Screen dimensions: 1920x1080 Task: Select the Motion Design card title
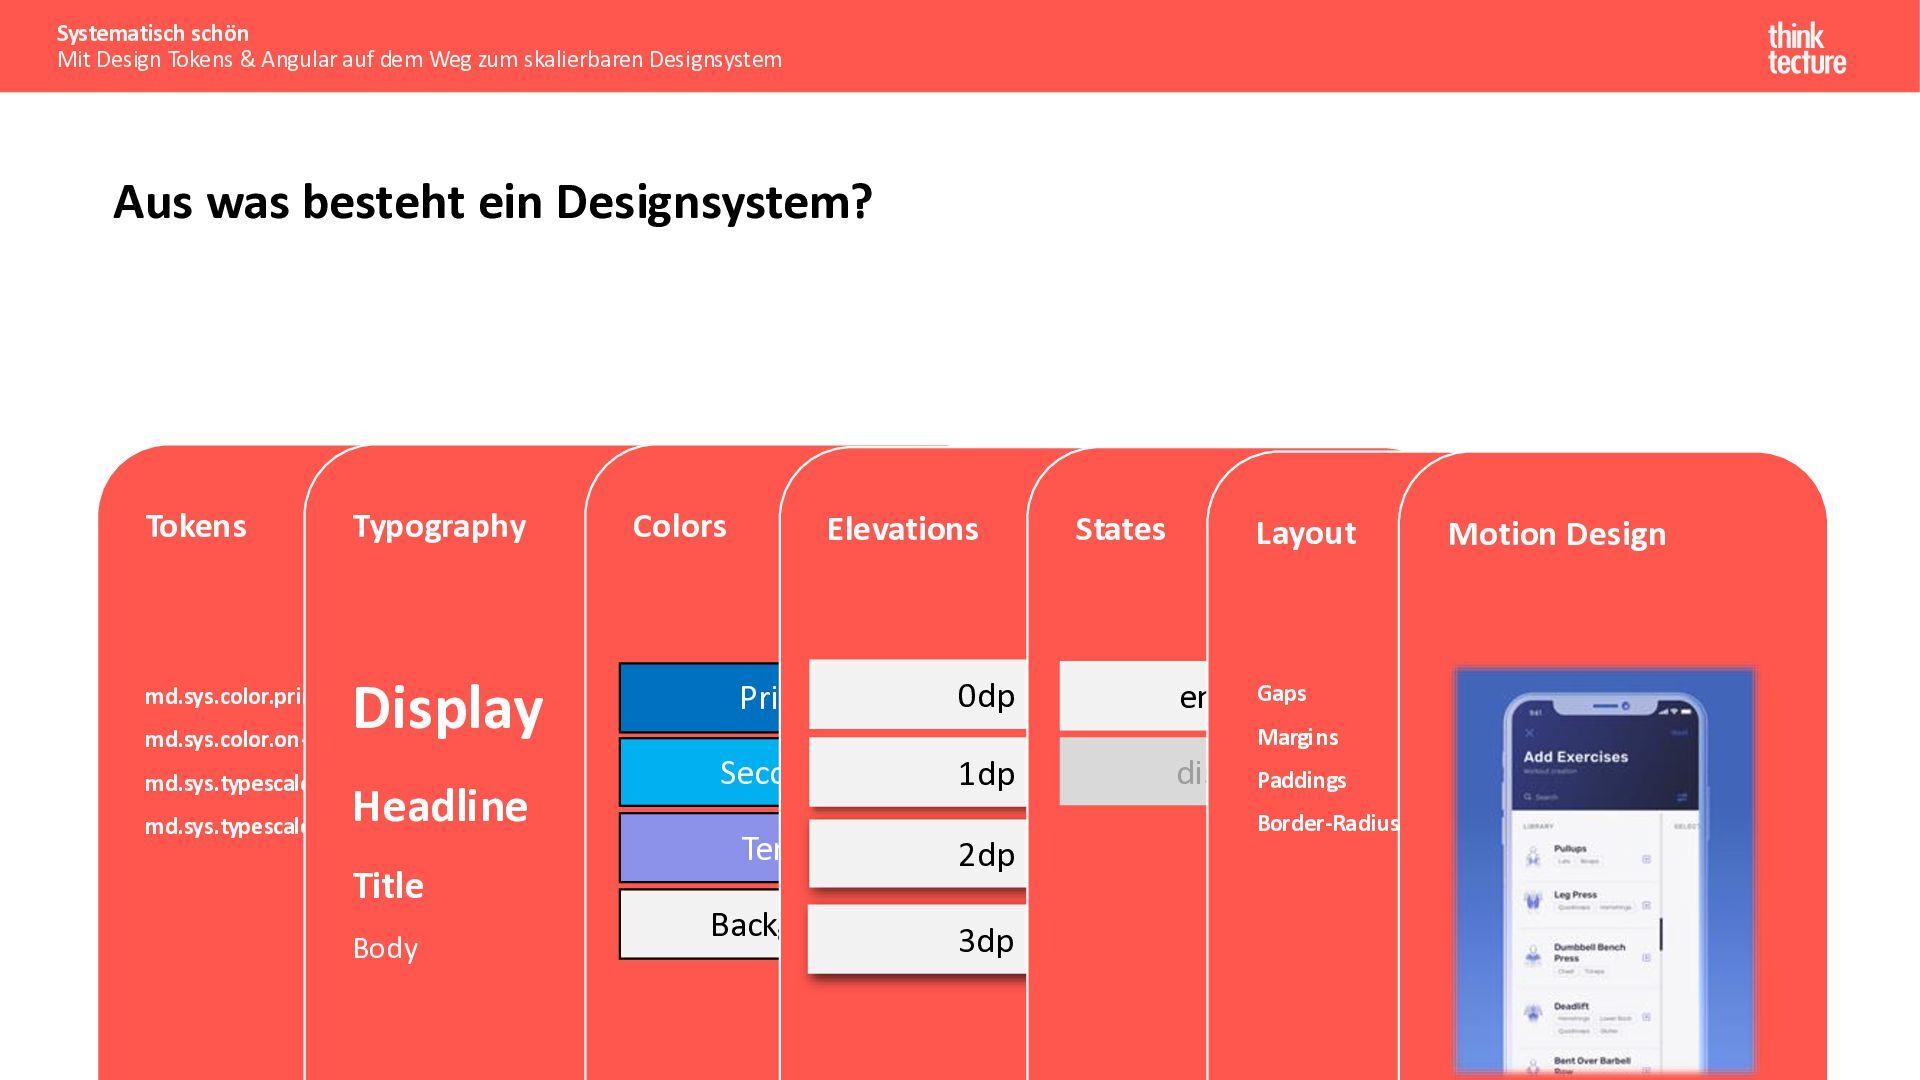click(x=1556, y=534)
